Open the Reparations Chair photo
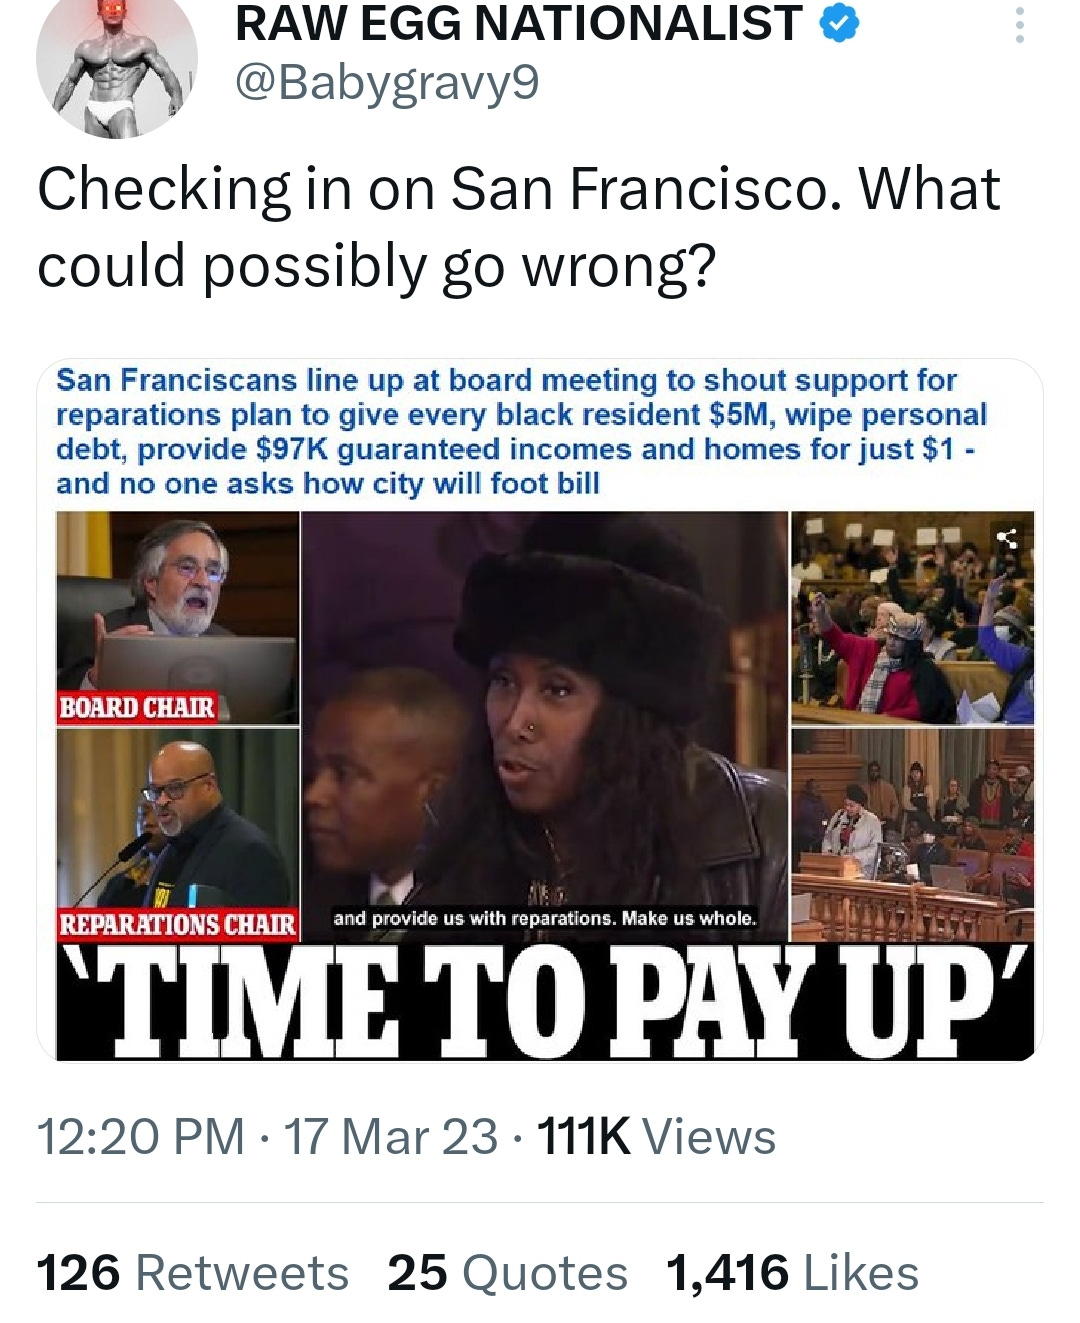Screen dimensions: 1080x1323 178,835
